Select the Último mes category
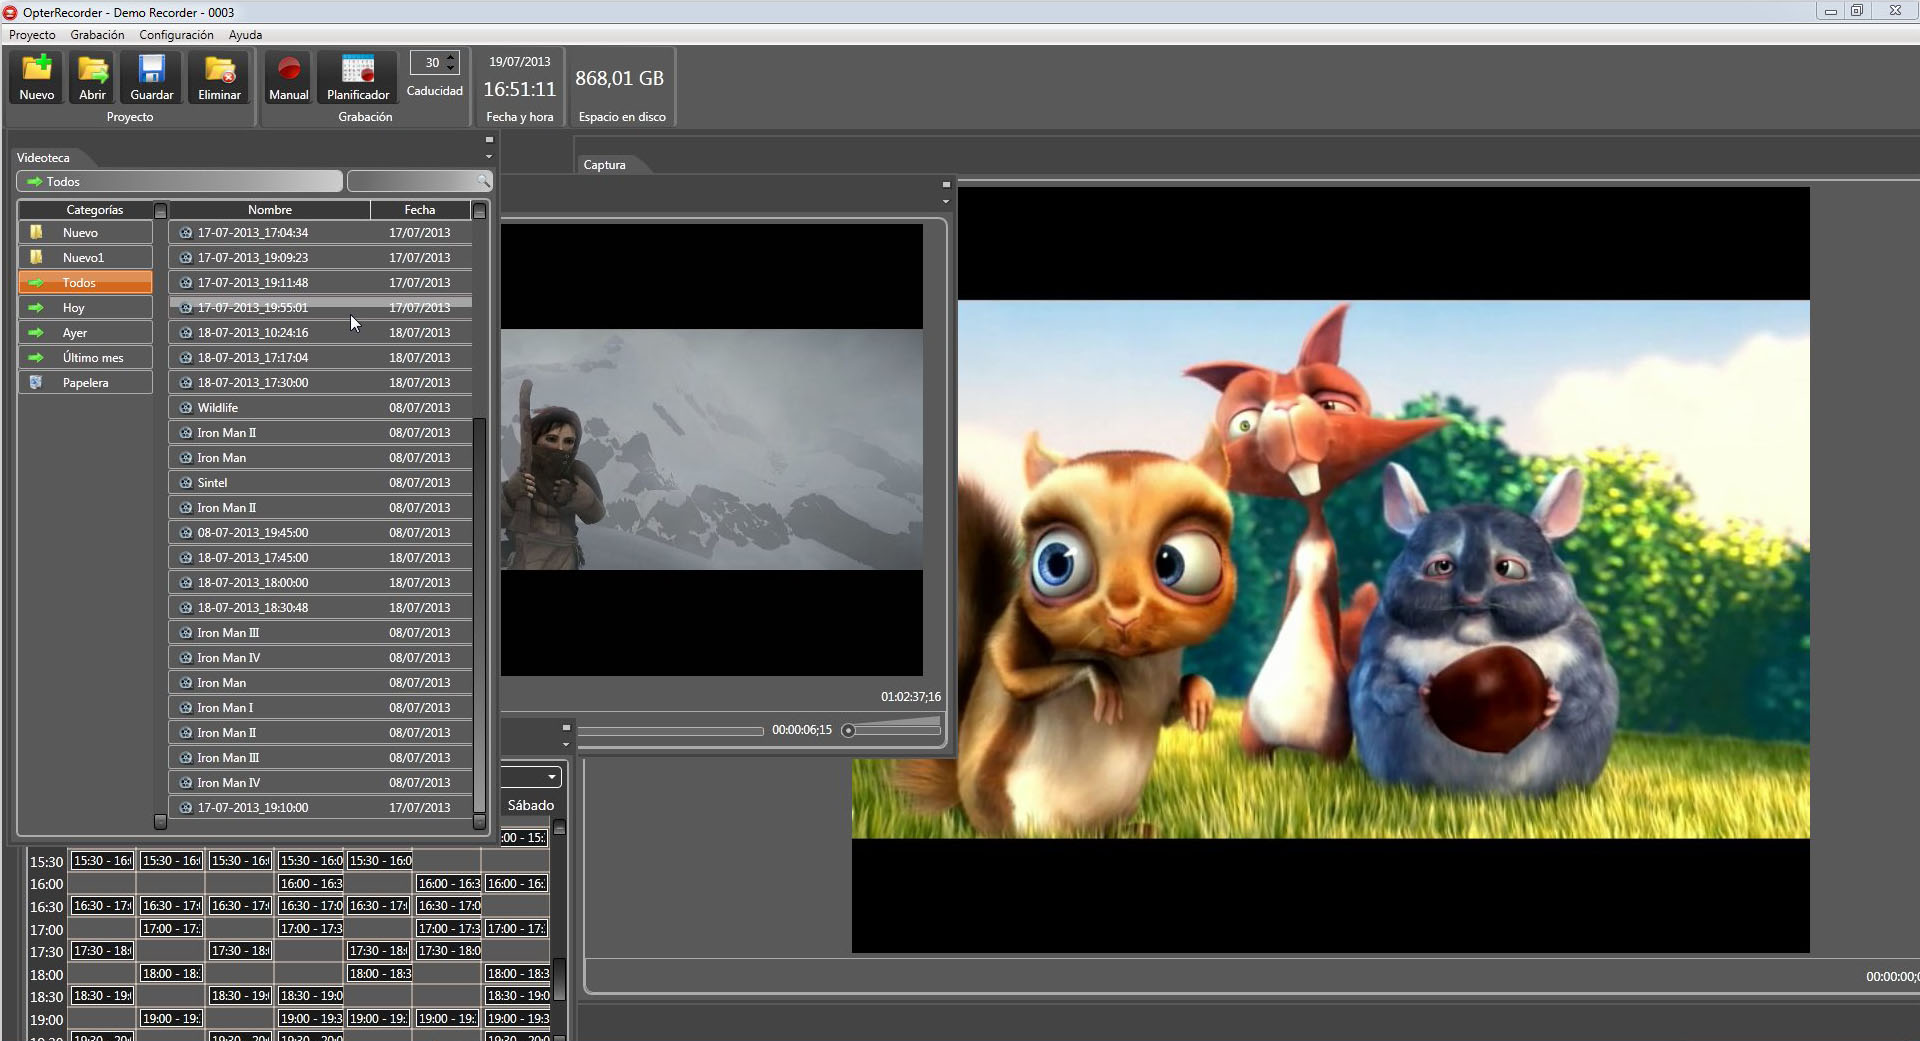Viewport: 1920px width, 1041px height. [92, 358]
